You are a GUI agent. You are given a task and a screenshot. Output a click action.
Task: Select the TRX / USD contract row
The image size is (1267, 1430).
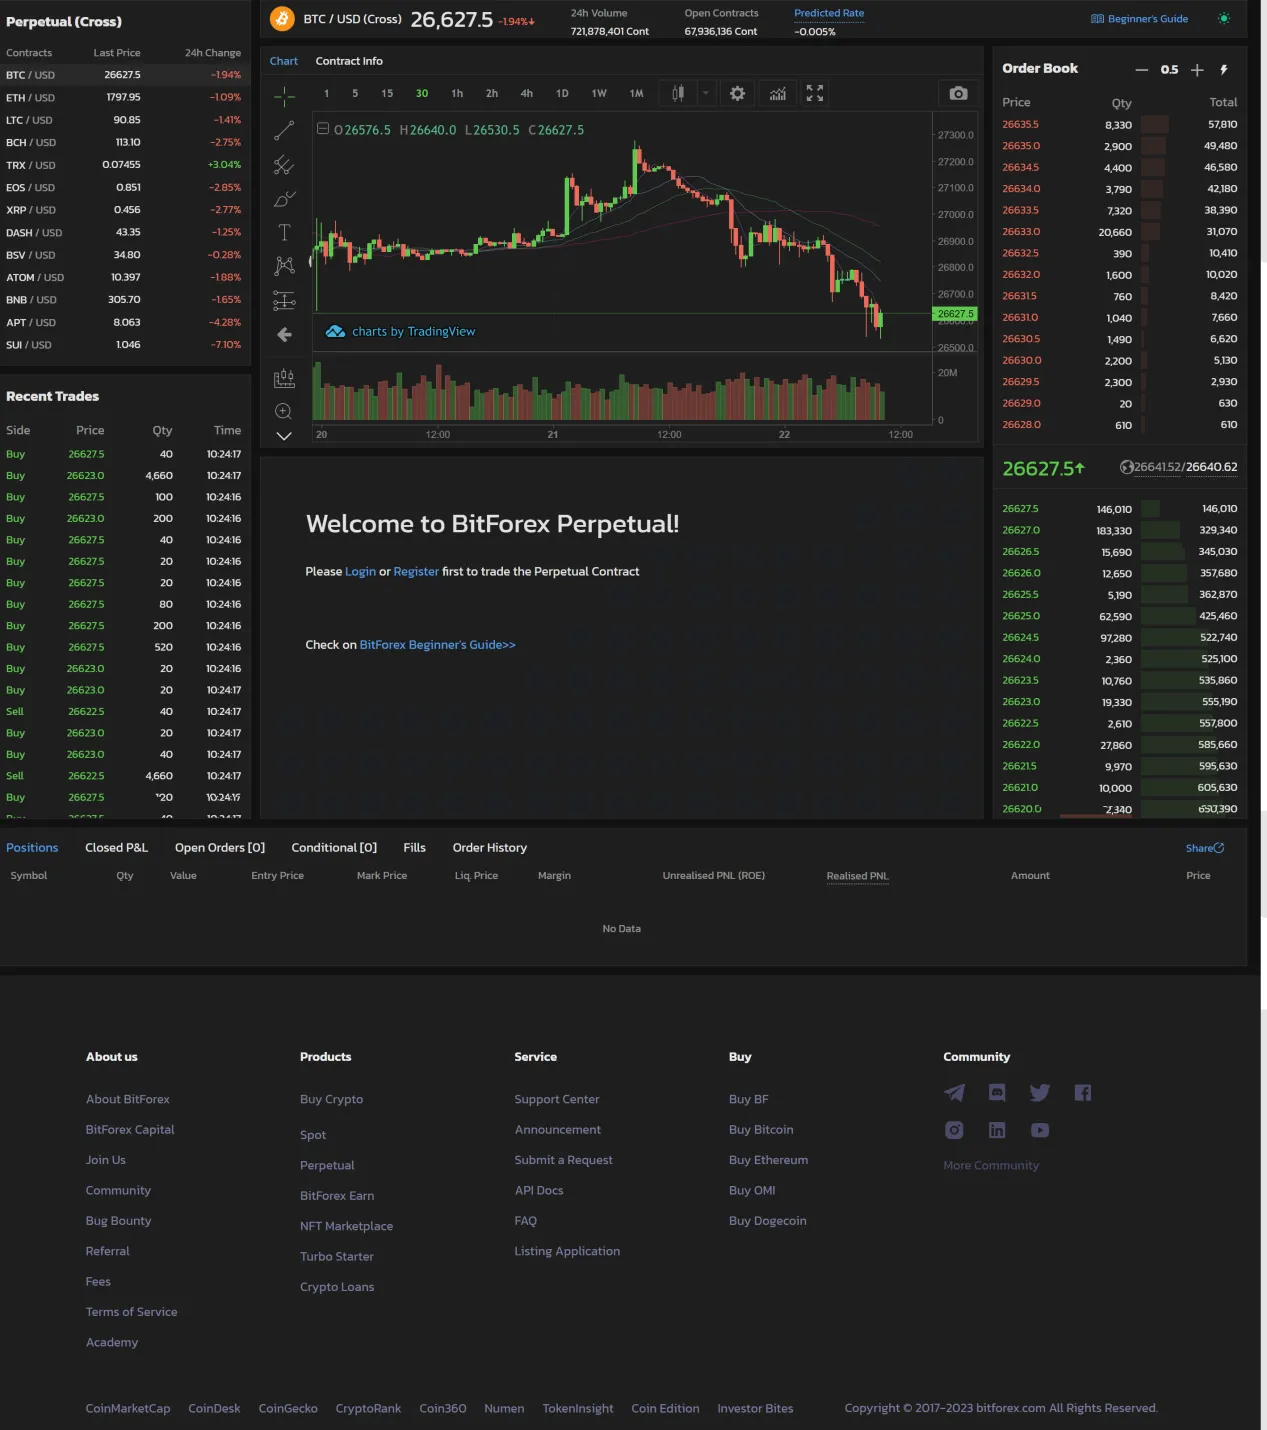pos(124,165)
